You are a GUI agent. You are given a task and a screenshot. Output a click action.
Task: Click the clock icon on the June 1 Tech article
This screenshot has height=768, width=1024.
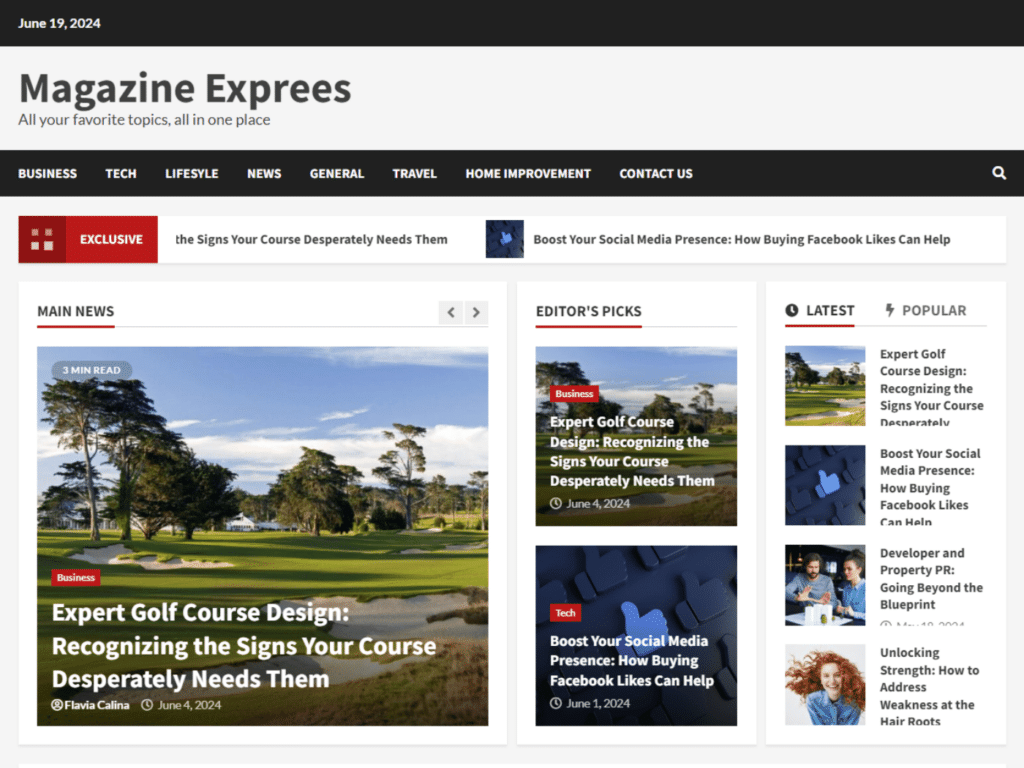tap(554, 704)
